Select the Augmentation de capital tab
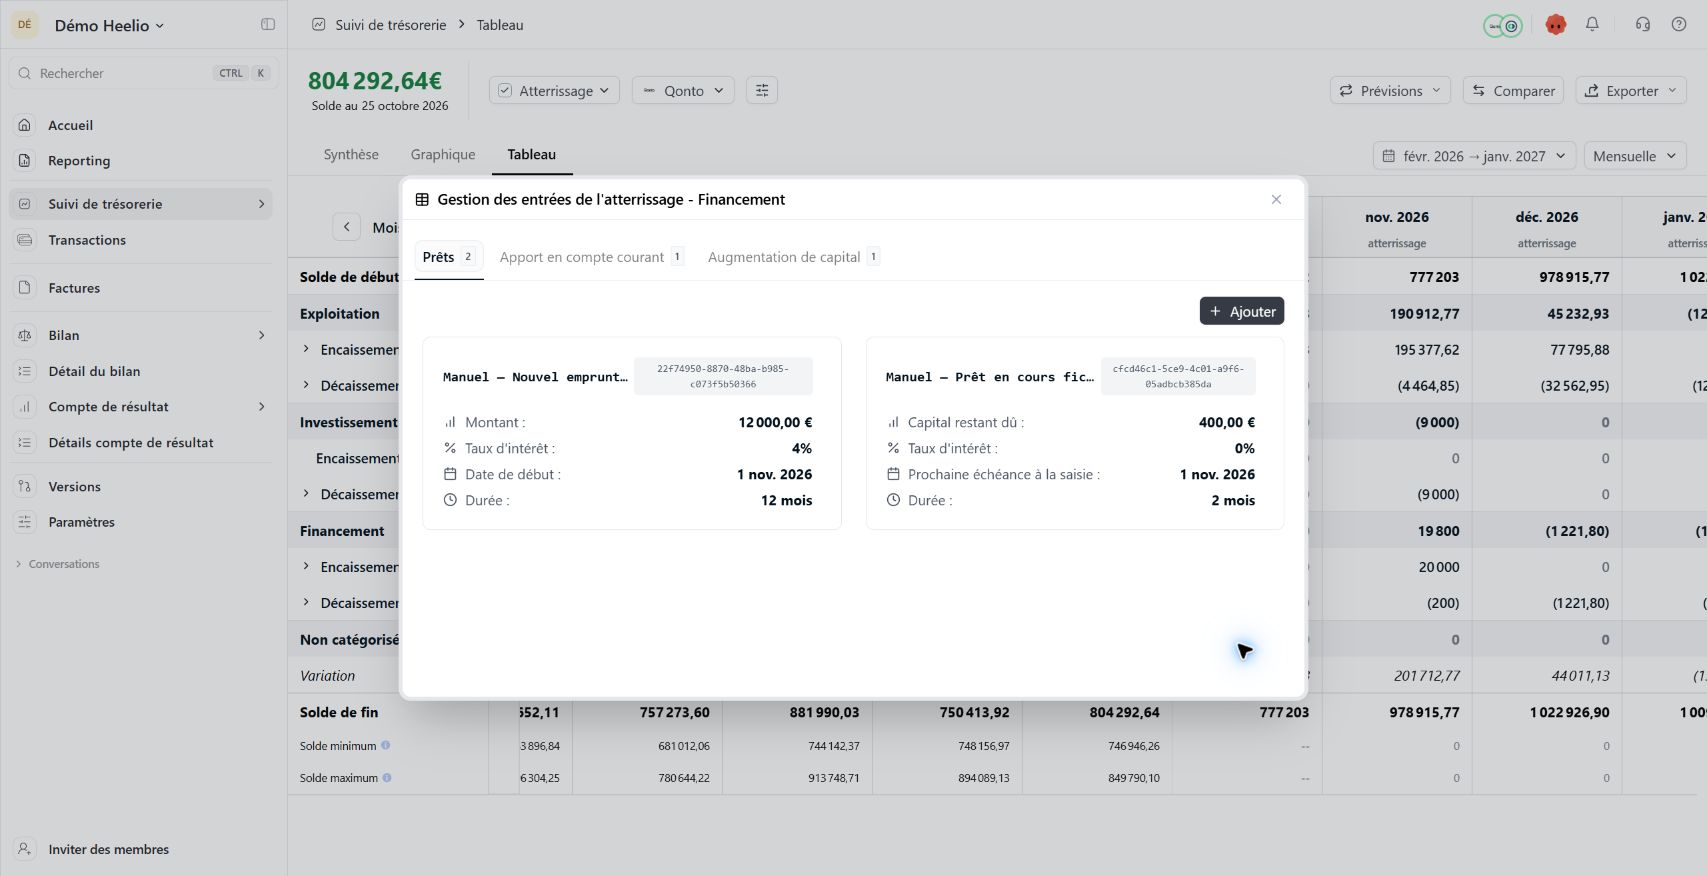Image resolution: width=1707 pixels, height=876 pixels. [794, 257]
